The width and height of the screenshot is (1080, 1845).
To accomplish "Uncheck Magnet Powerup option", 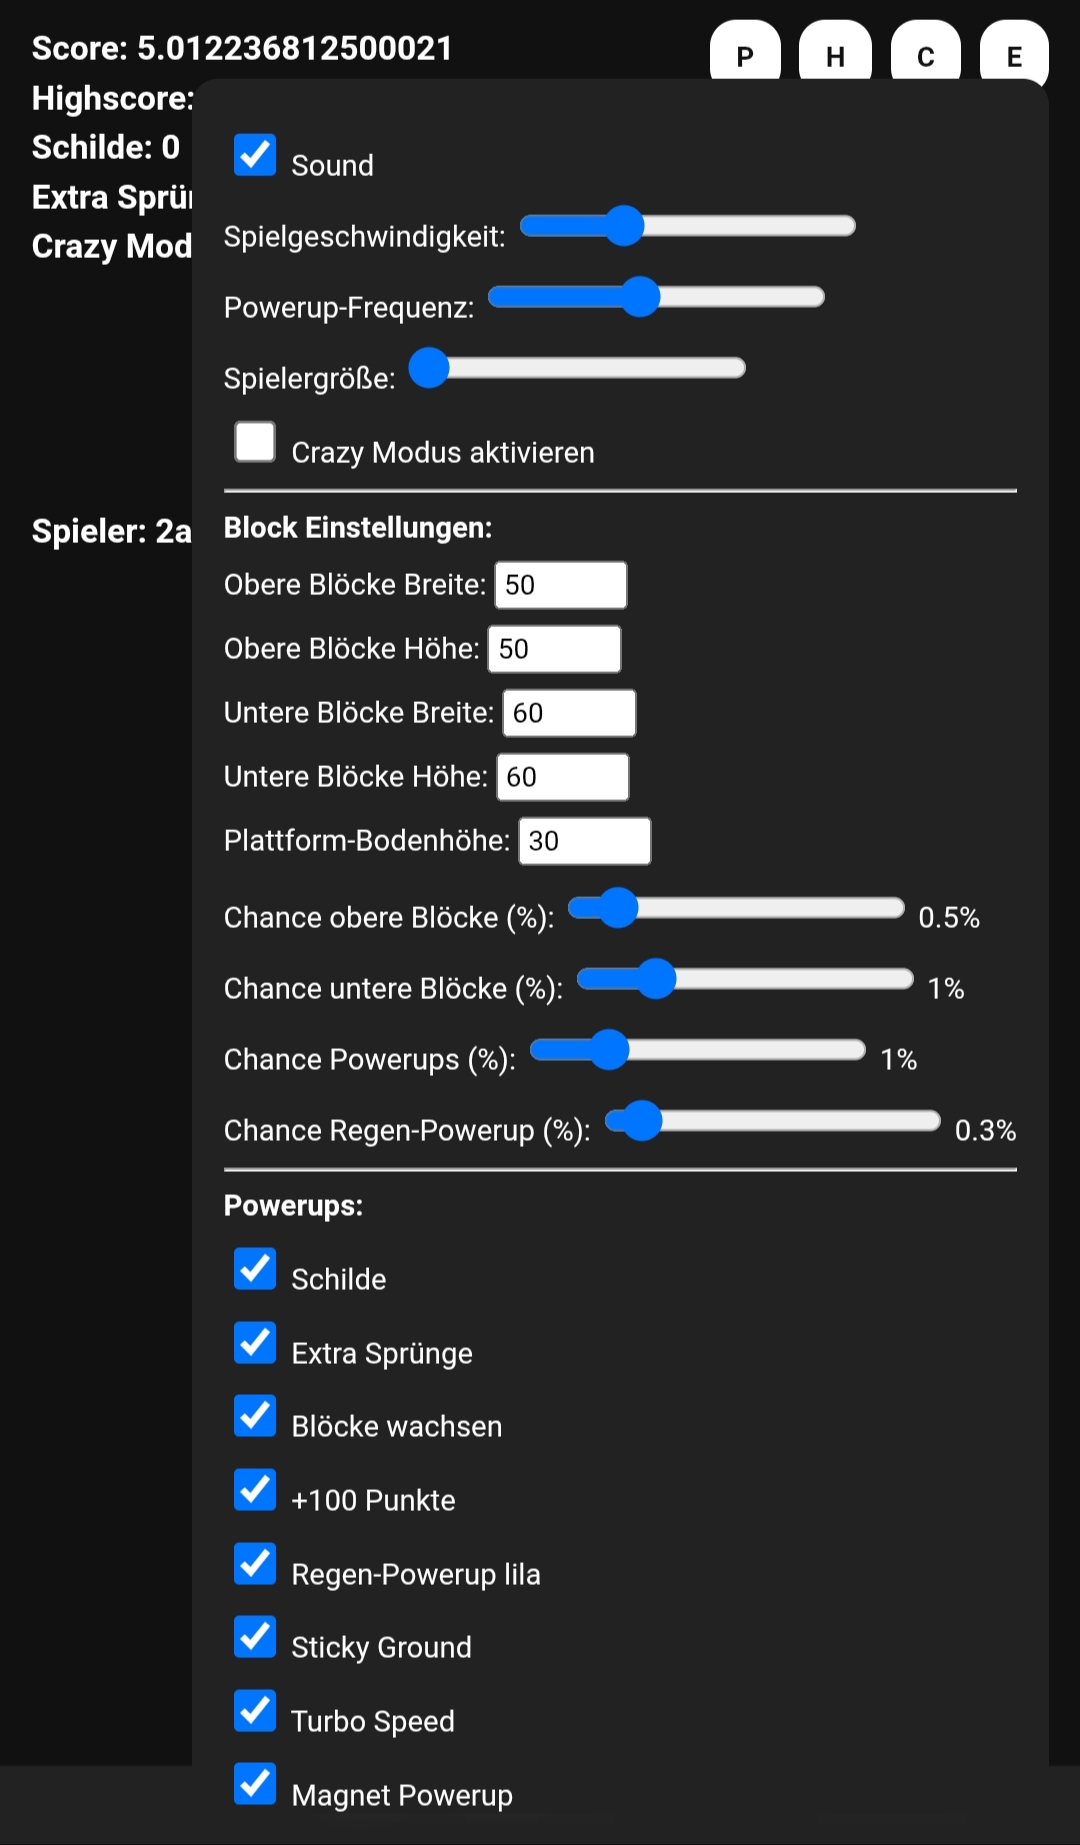I will [x=255, y=1785].
